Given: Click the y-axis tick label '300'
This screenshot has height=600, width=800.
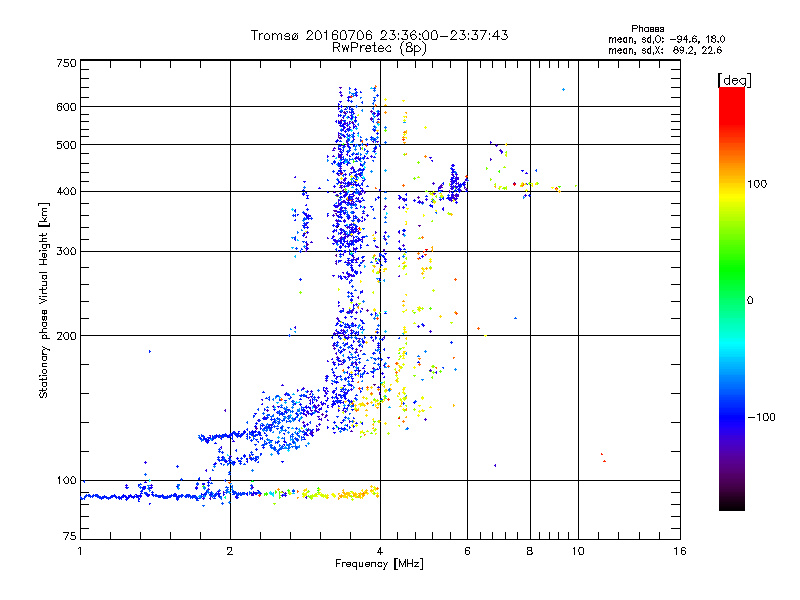Looking at the screenshot, I should pyautogui.click(x=66, y=251).
